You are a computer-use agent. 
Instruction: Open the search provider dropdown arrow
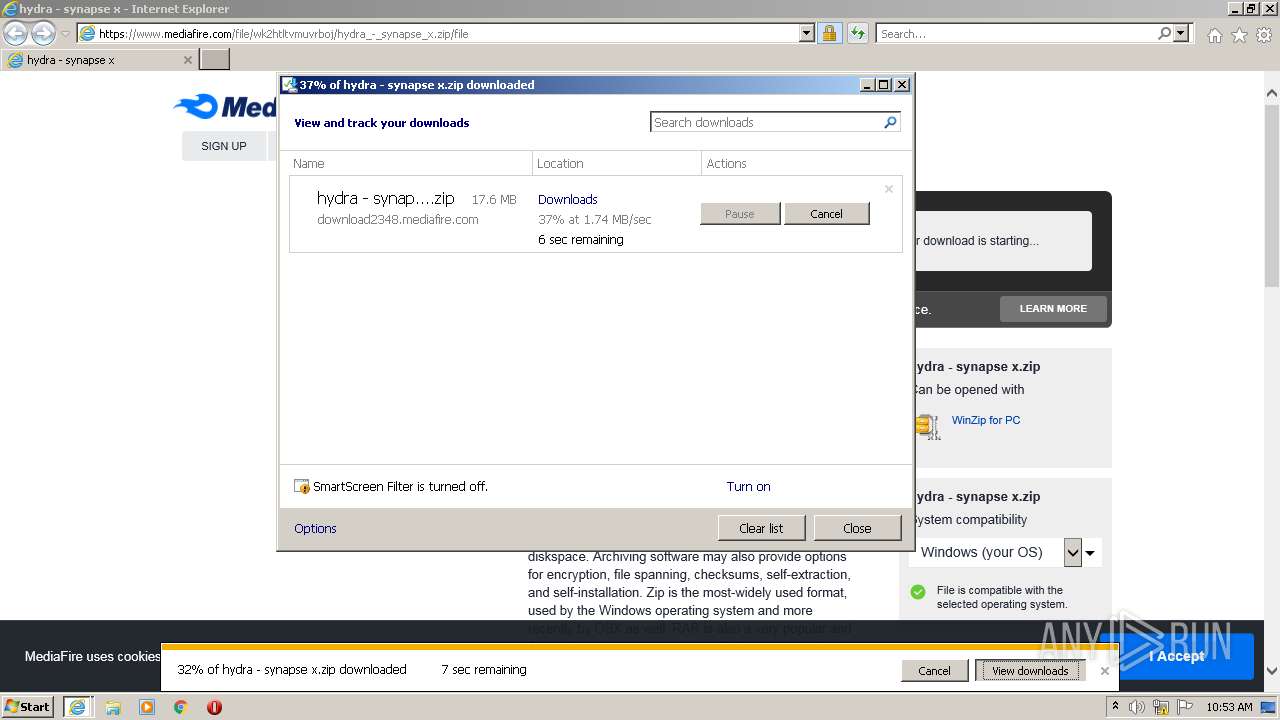[1181, 33]
